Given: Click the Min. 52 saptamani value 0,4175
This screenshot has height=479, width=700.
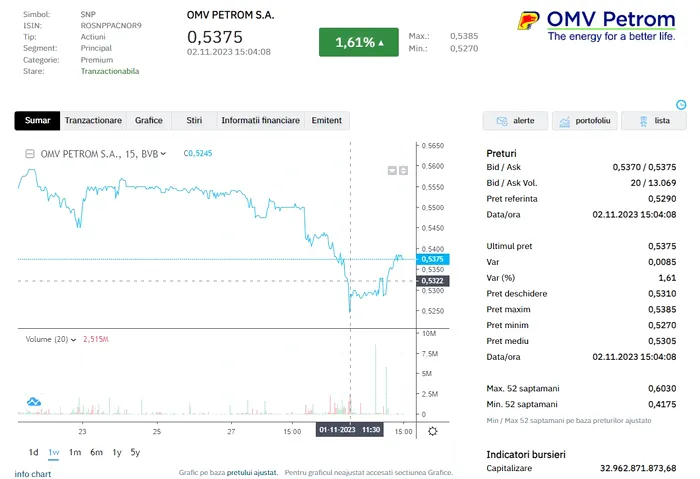Looking at the screenshot, I should click(x=662, y=404).
